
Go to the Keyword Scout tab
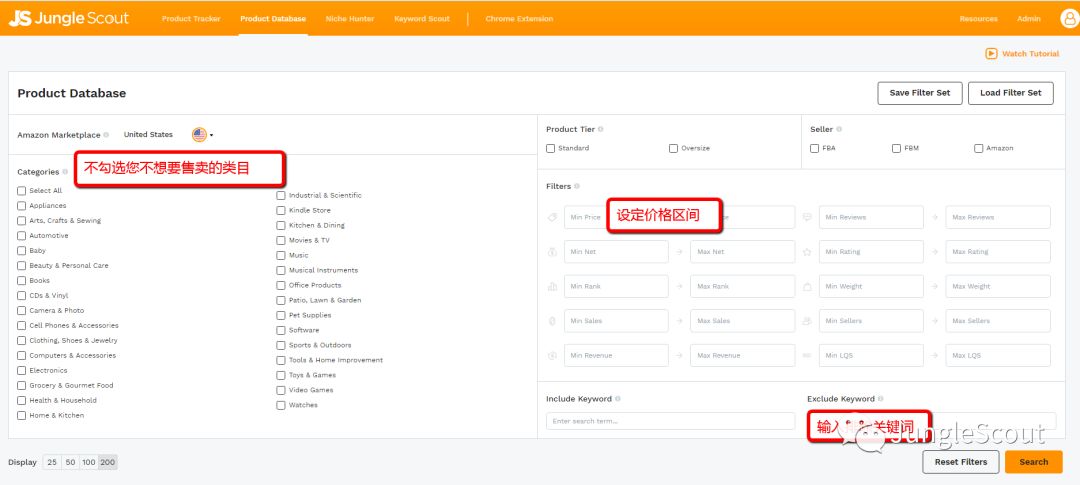421,19
